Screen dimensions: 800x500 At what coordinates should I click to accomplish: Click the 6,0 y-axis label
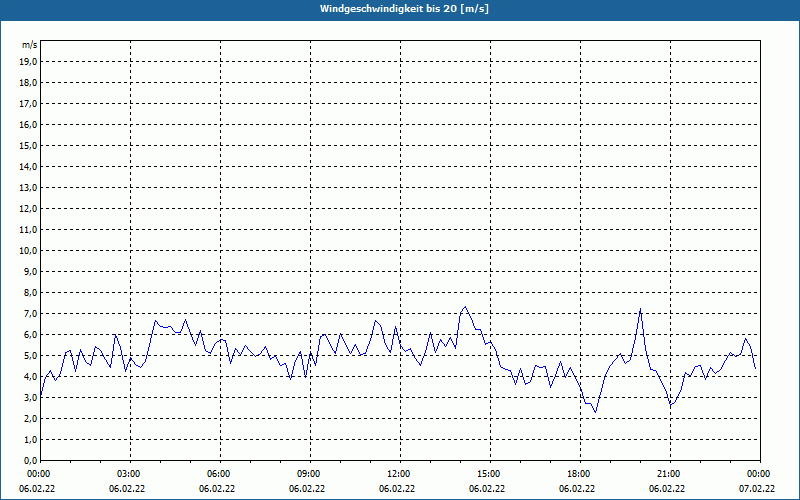[30, 335]
